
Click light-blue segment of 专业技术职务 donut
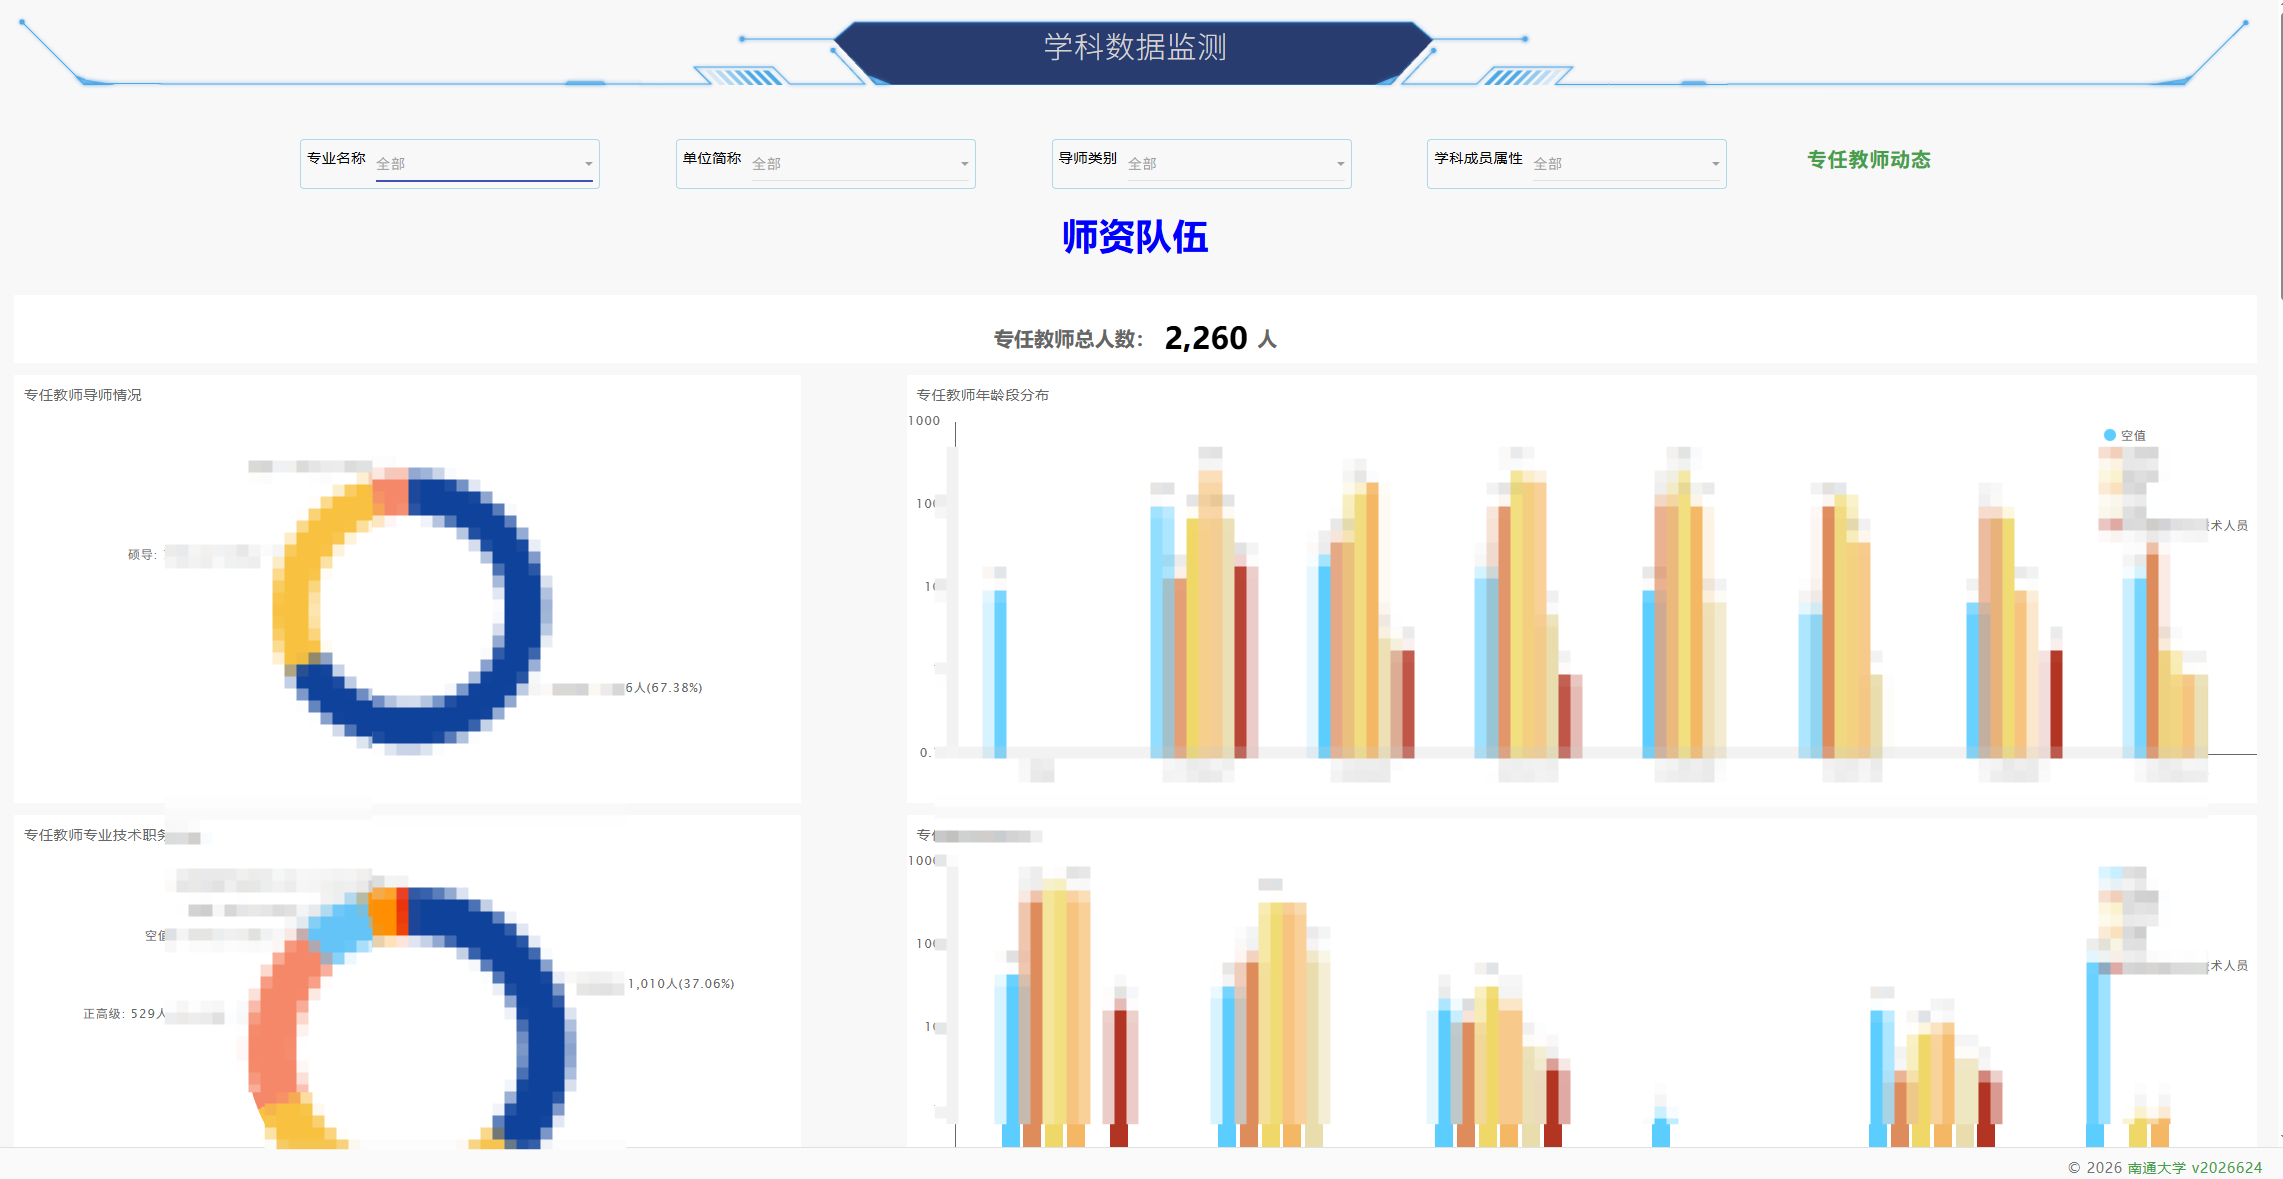pyautogui.click(x=342, y=928)
